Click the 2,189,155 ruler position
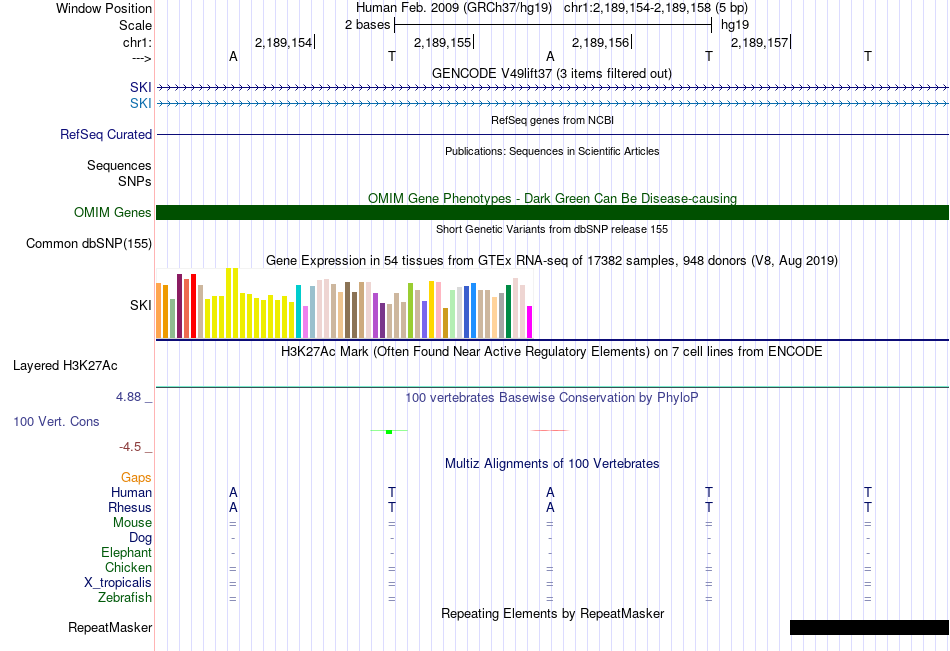Viewport: 950px width, 651px height. pos(442,42)
